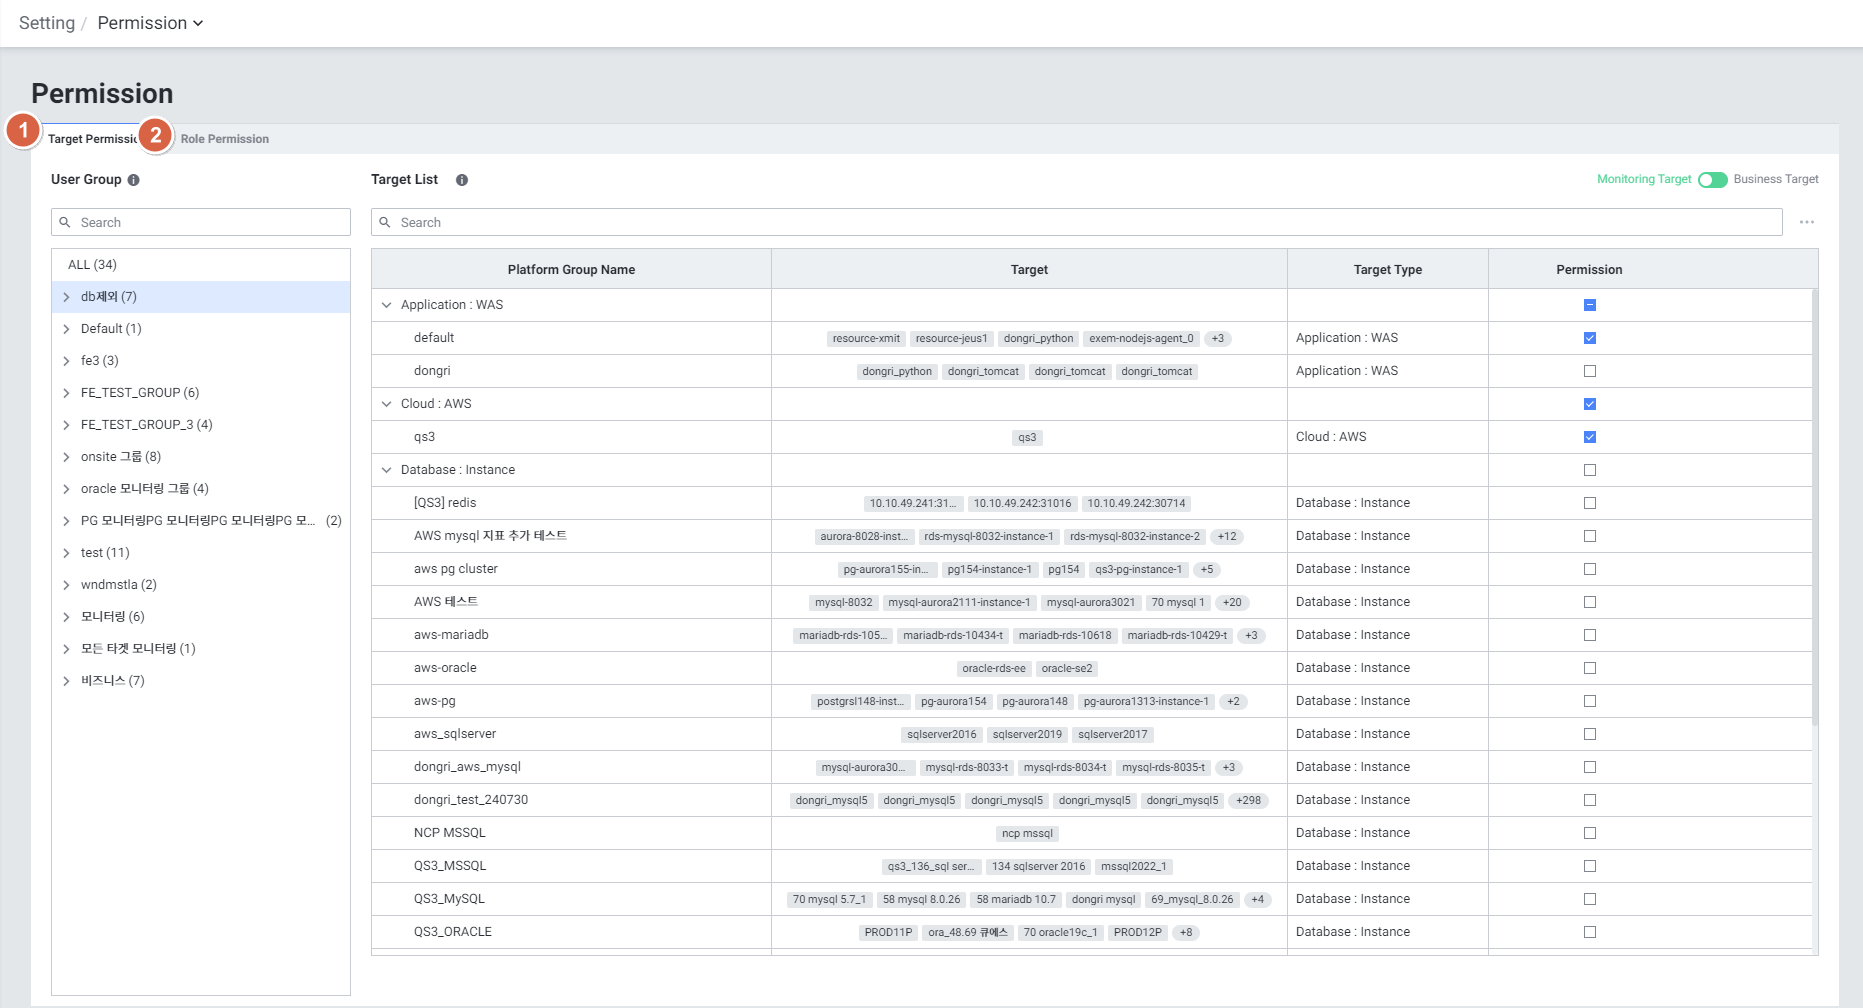
Task: Check permission box for dongri row
Action: (x=1589, y=371)
